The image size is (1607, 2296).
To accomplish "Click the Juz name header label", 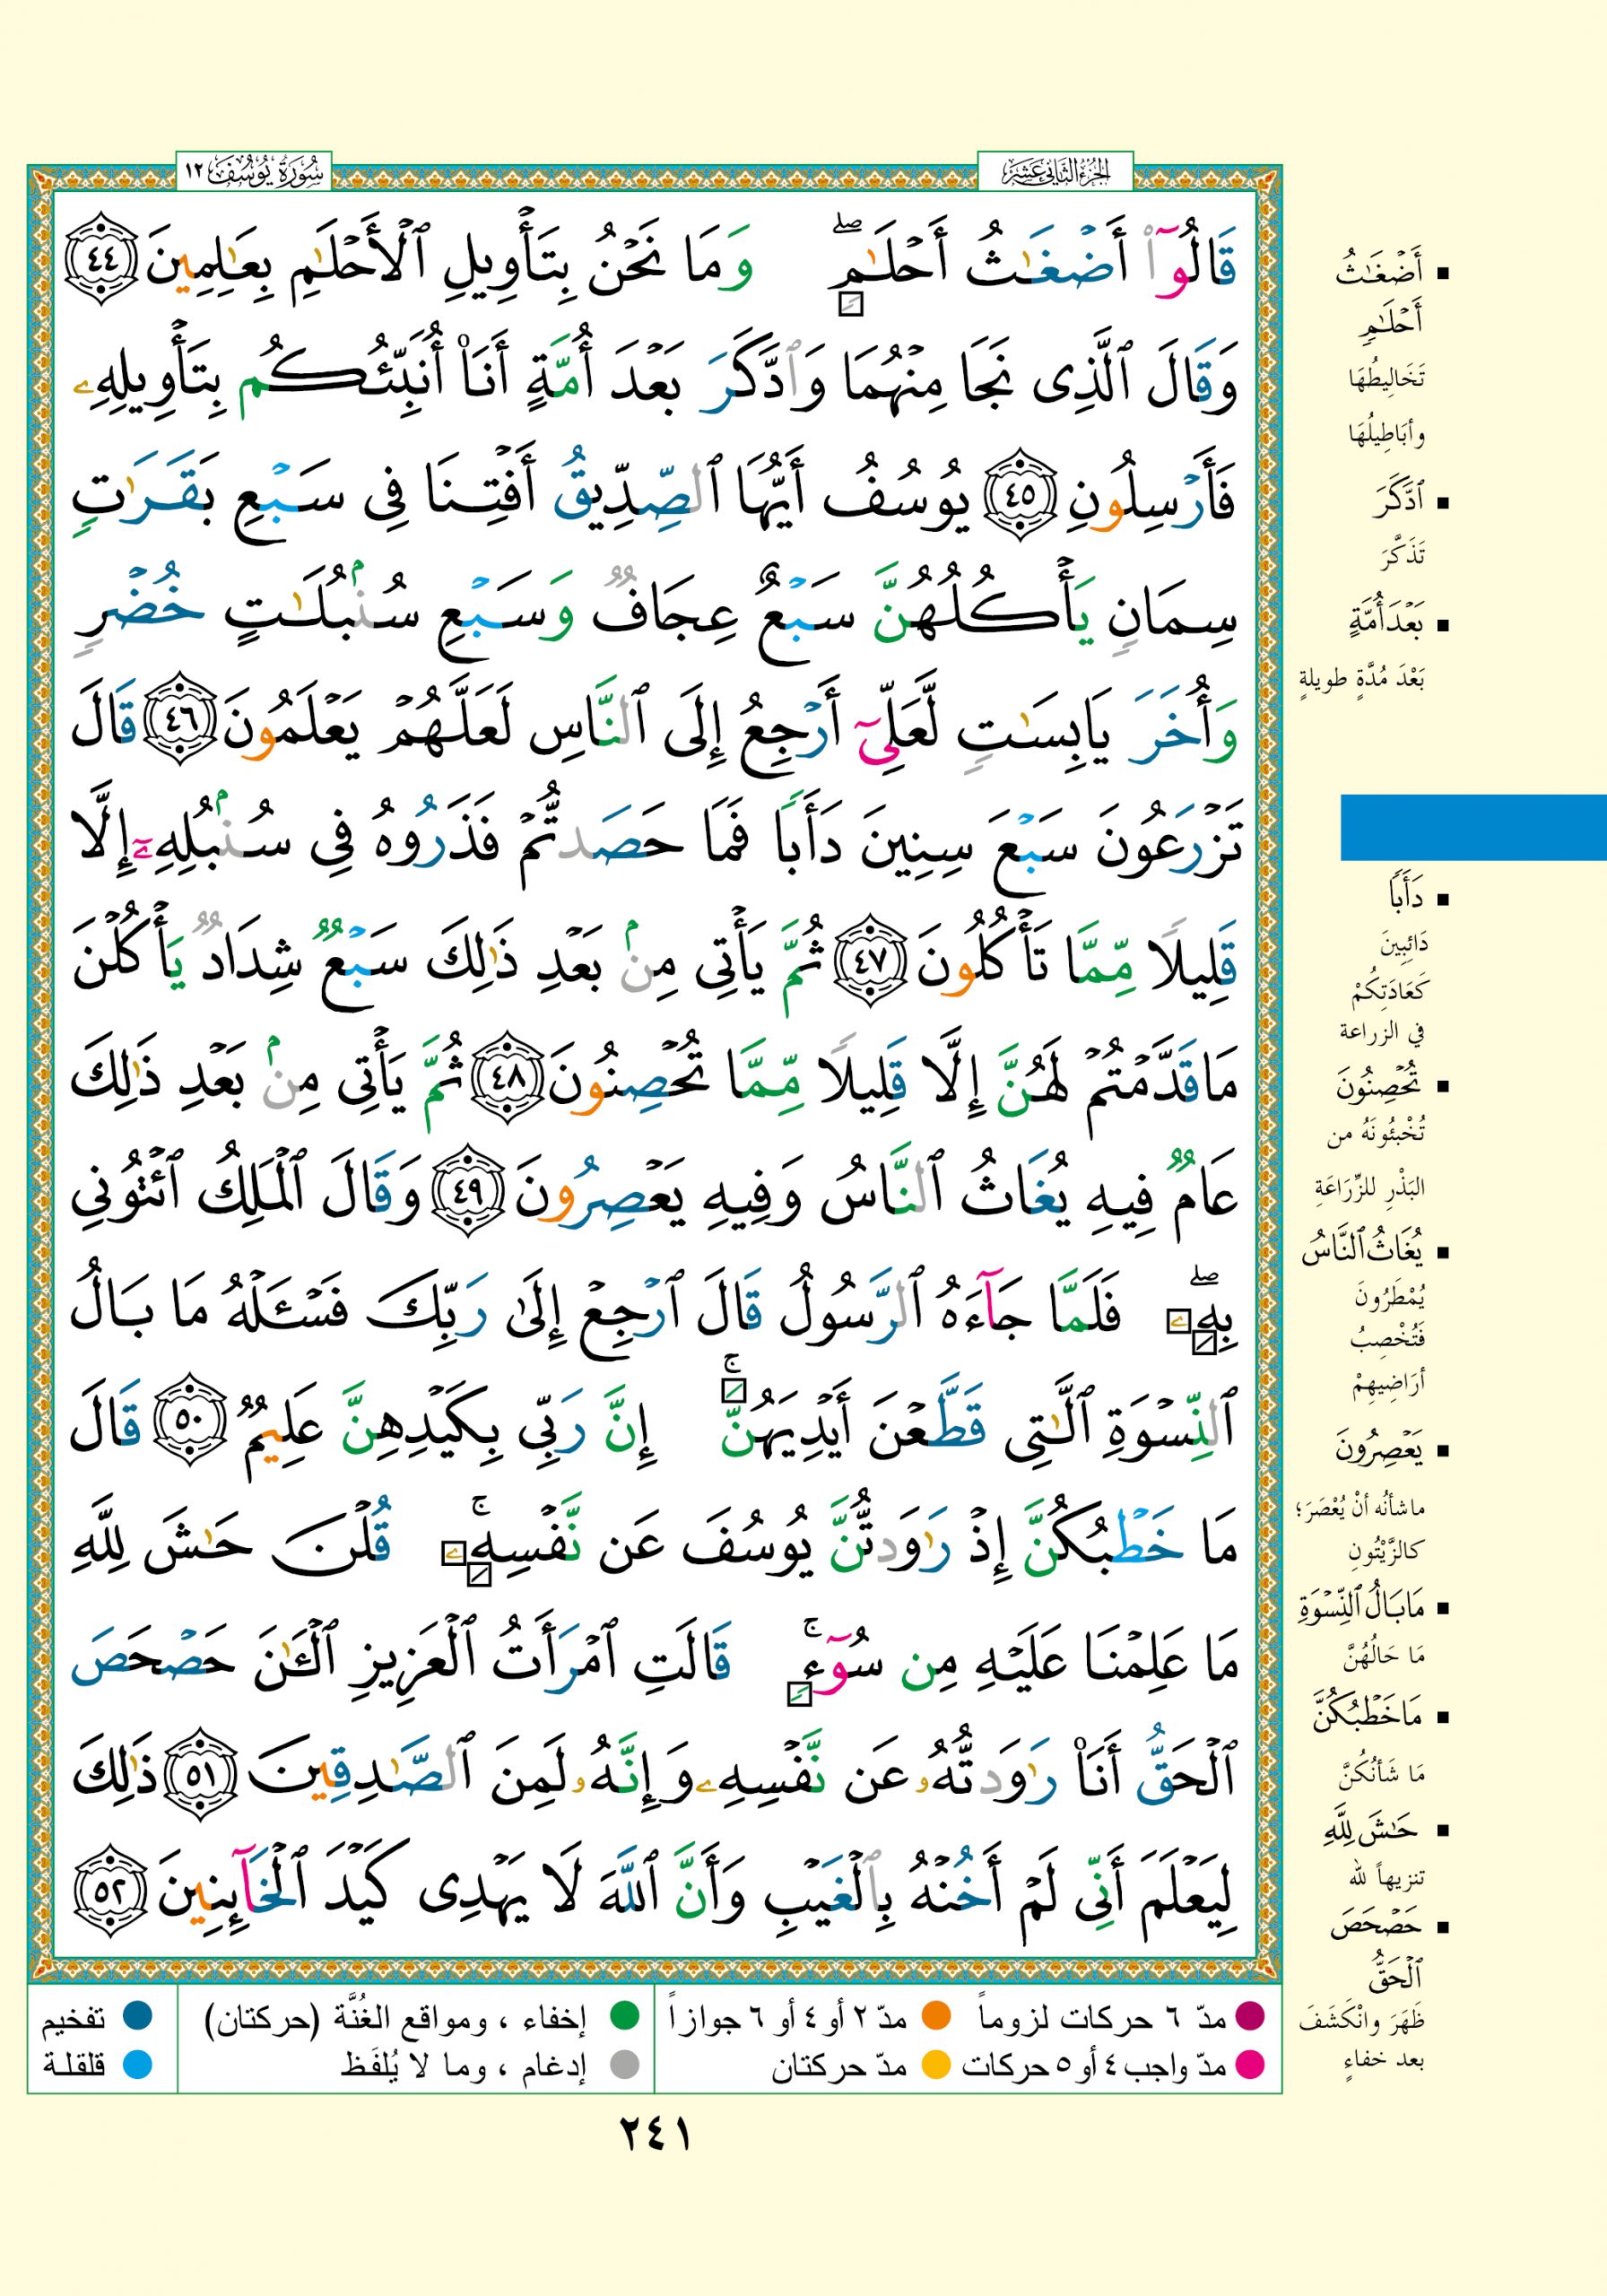I will tap(1055, 174).
